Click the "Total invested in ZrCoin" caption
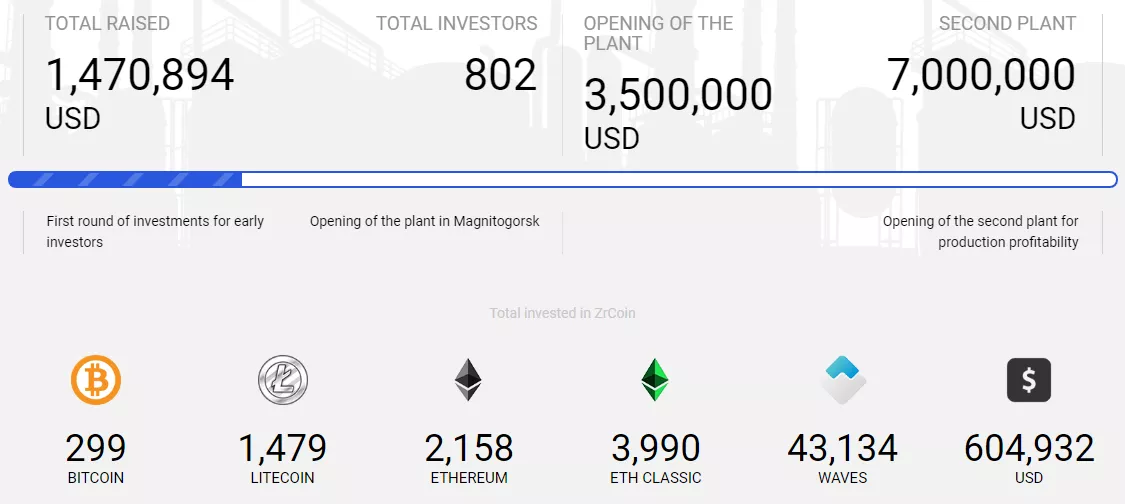This screenshot has height=504, width=1125. 562,313
